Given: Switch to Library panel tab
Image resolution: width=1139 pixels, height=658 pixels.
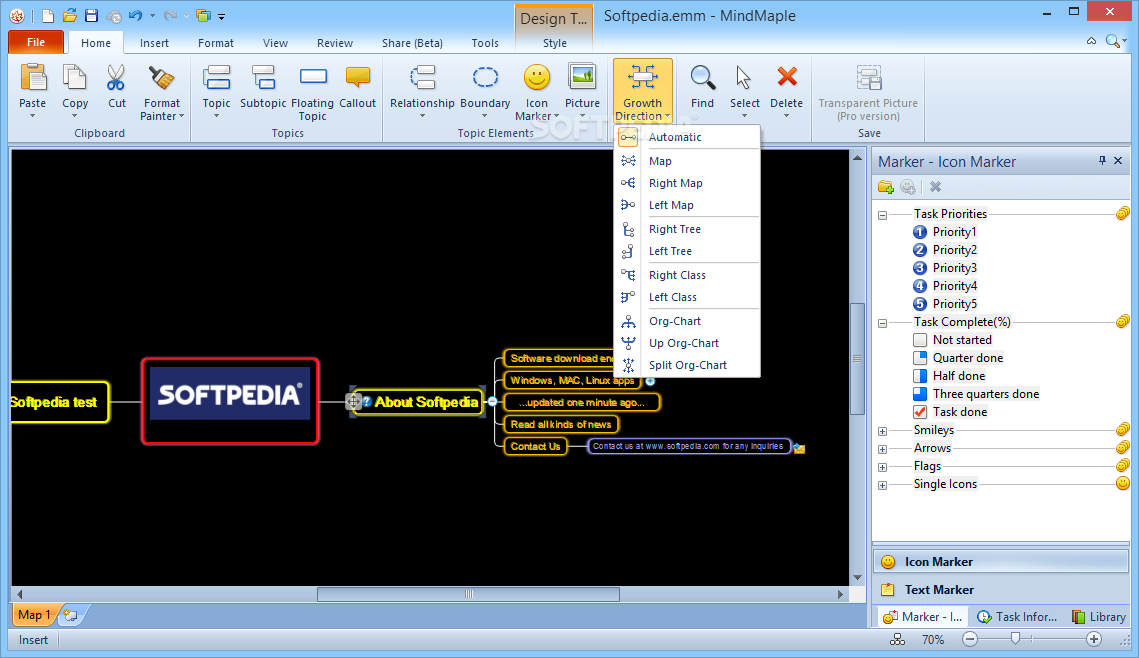Looking at the screenshot, I should click(1098, 617).
